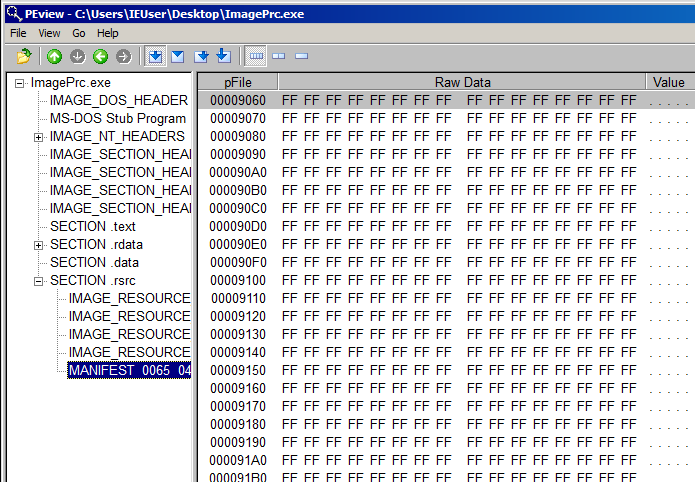695x482 pixels.
Task: Click offset 00009190 in pFile column
Action: point(238,443)
